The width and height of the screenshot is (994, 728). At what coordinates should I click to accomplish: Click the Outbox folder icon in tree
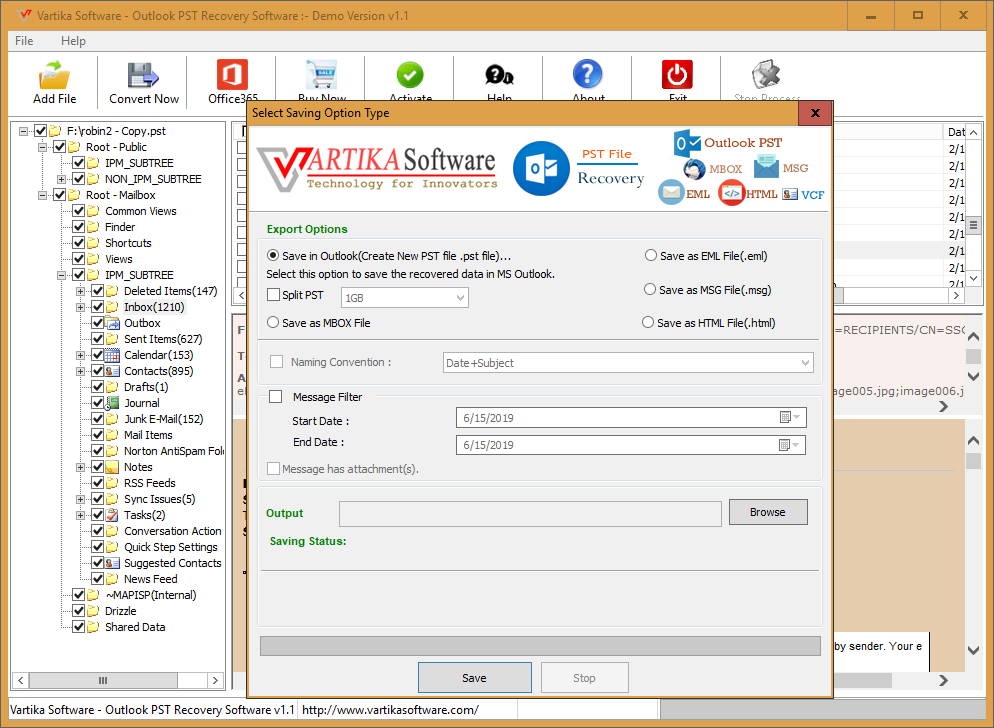(x=112, y=323)
